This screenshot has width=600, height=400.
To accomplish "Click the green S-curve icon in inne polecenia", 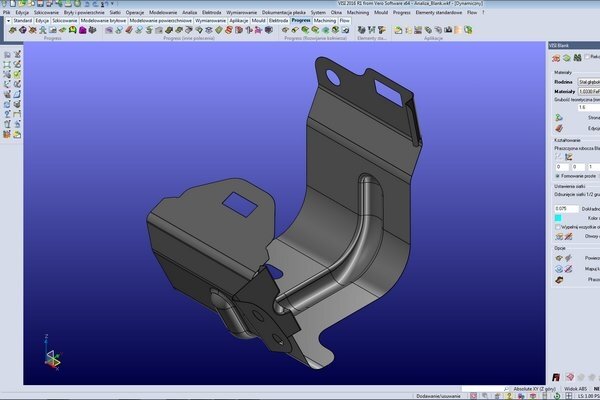I will point(149,30).
